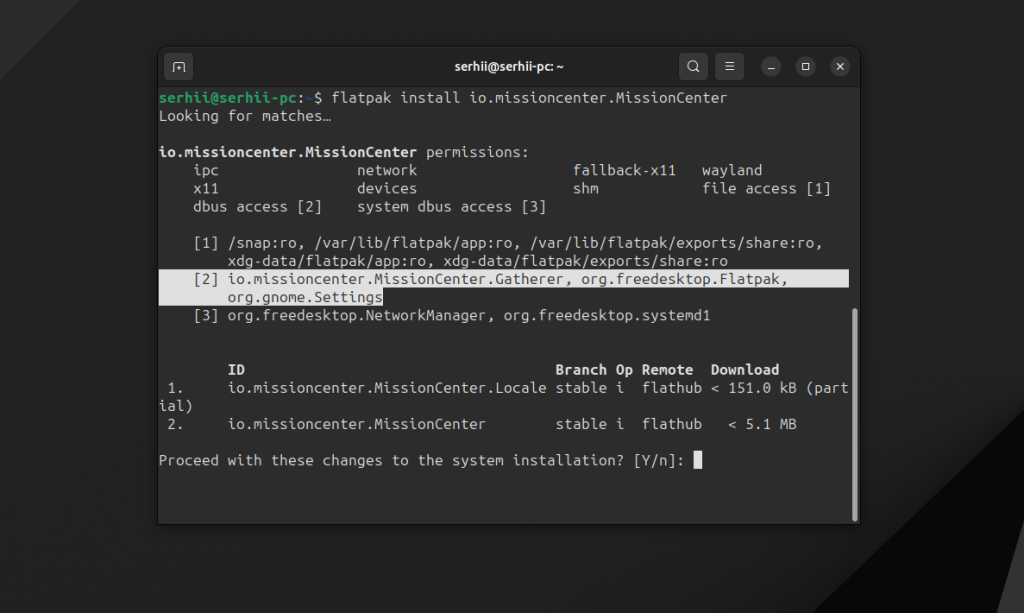Click 'xdg-data/flatpak/app:ro' path

327,261
